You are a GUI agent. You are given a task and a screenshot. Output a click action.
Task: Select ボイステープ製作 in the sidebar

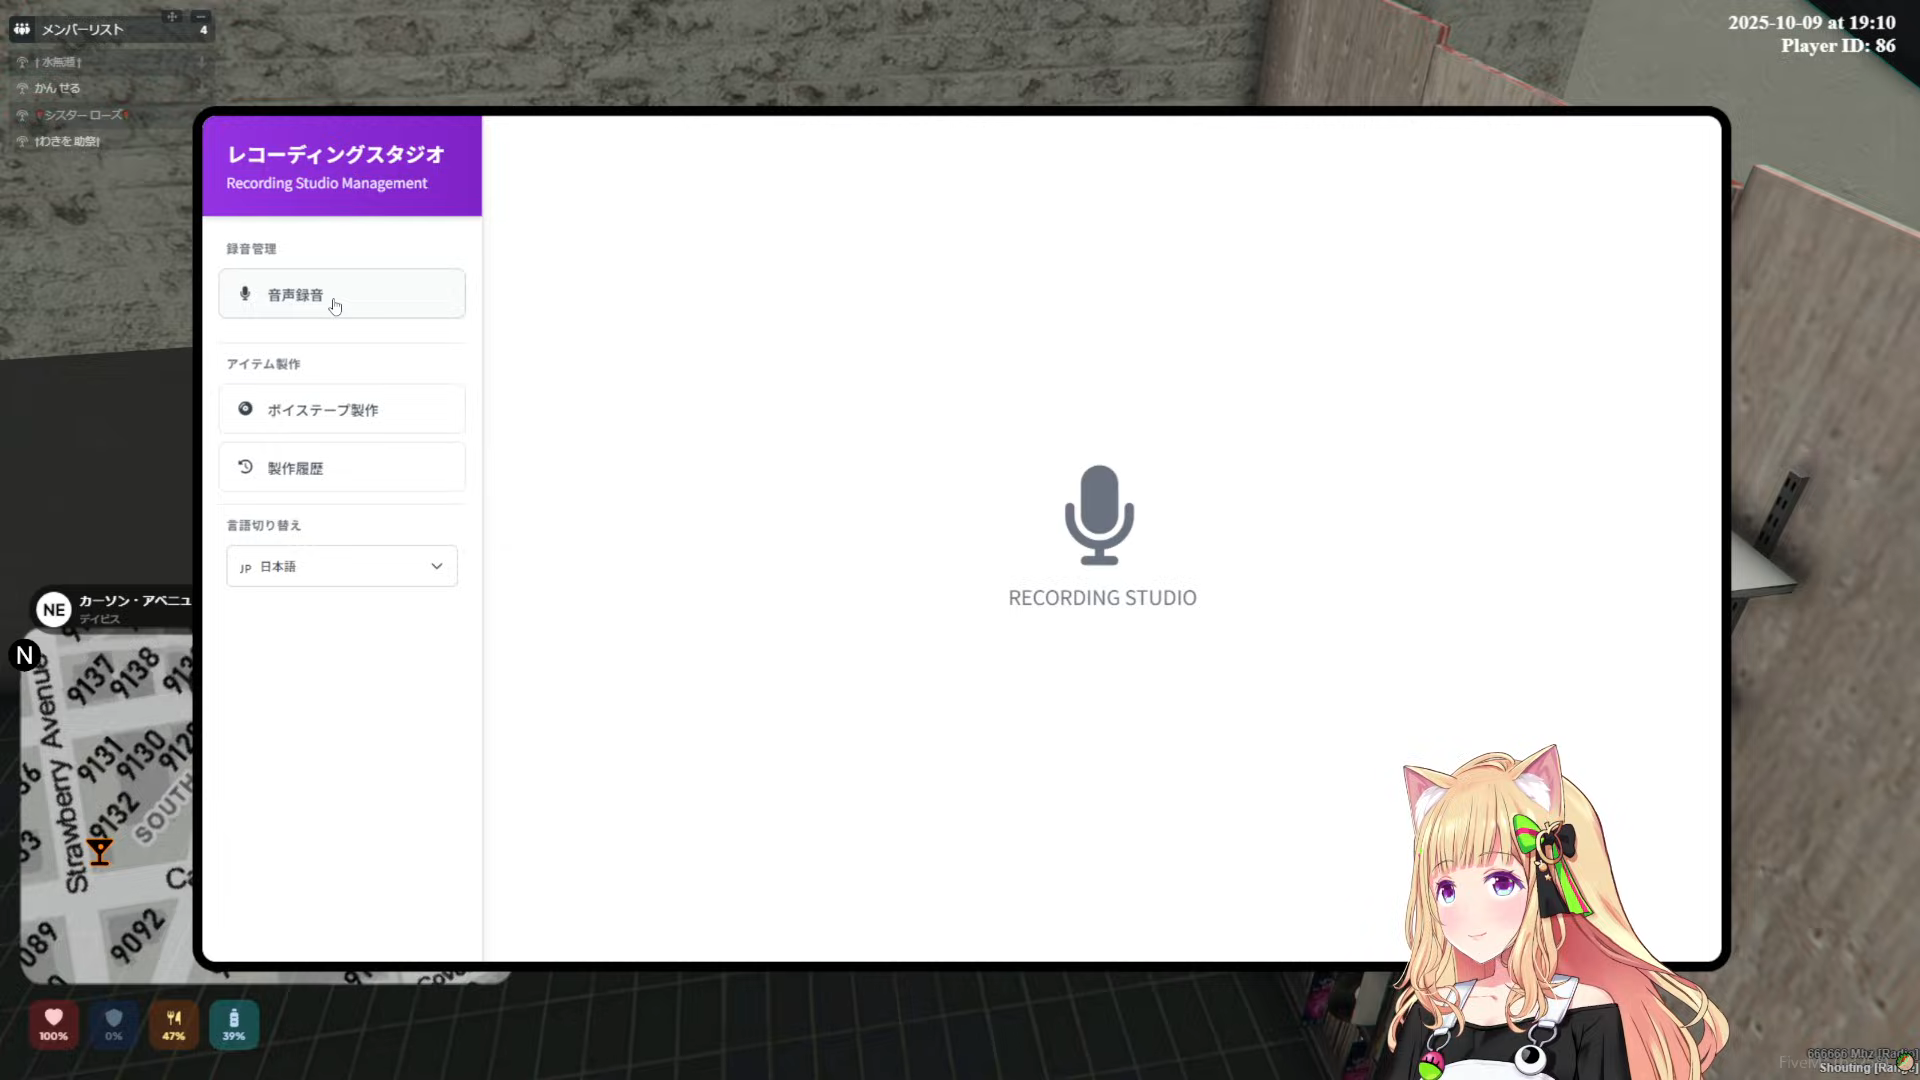[342, 410]
